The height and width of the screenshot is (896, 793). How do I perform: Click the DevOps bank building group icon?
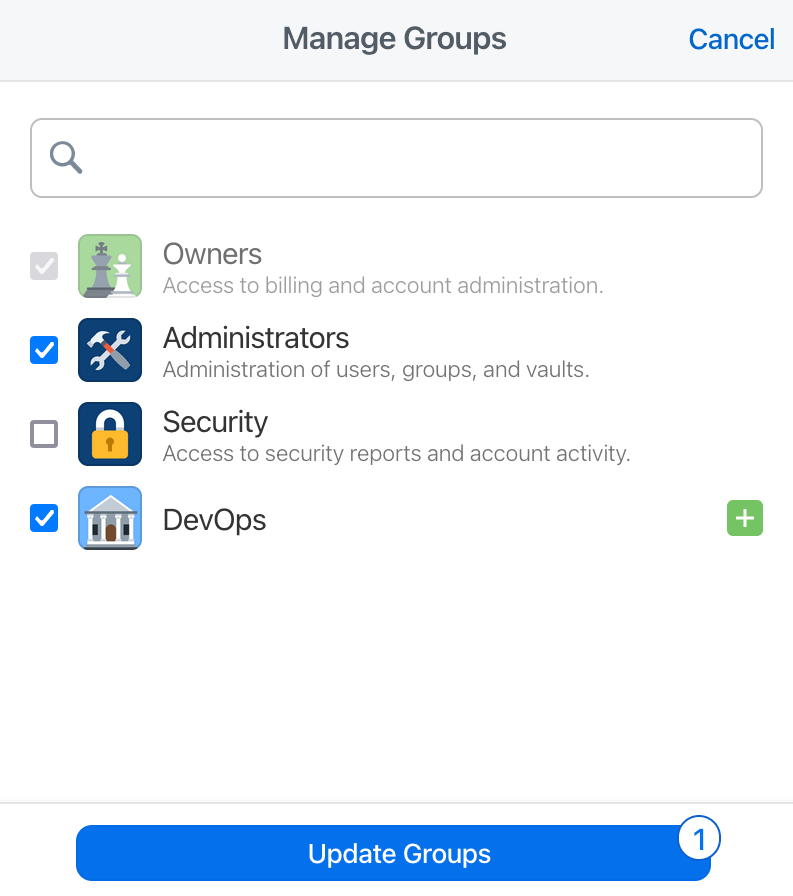110,518
